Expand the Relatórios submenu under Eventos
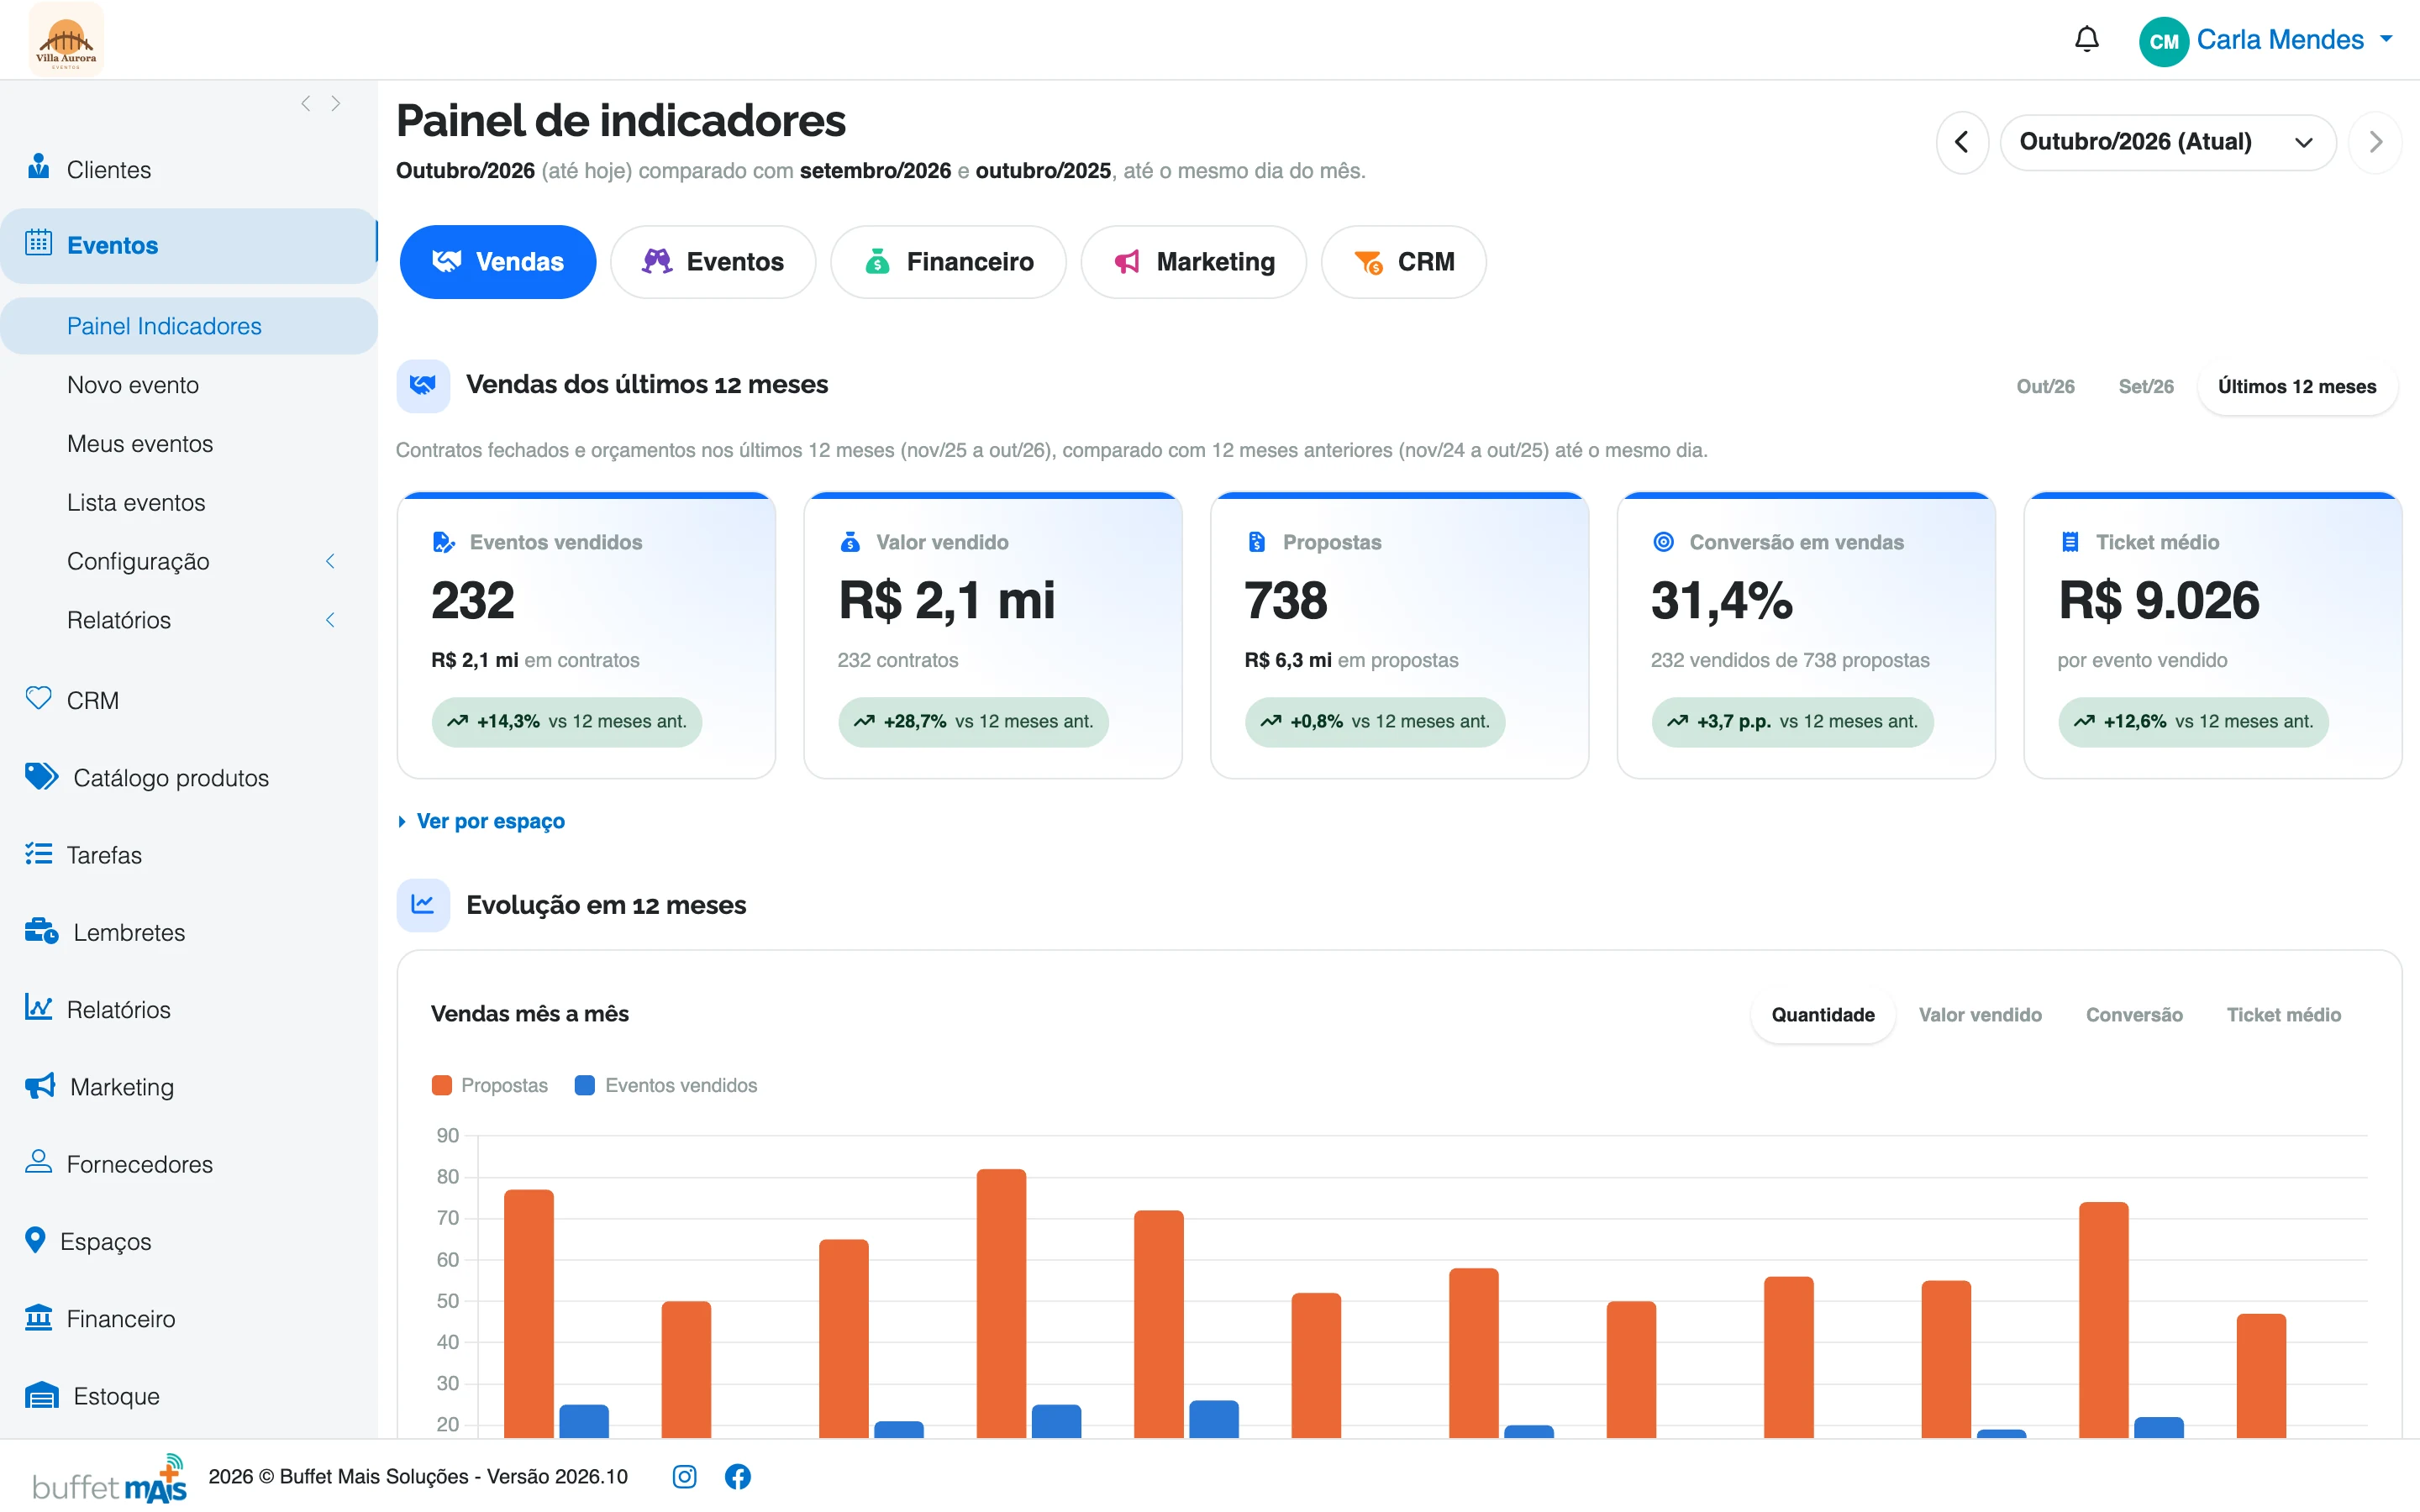2420x1512 pixels. [x=330, y=620]
